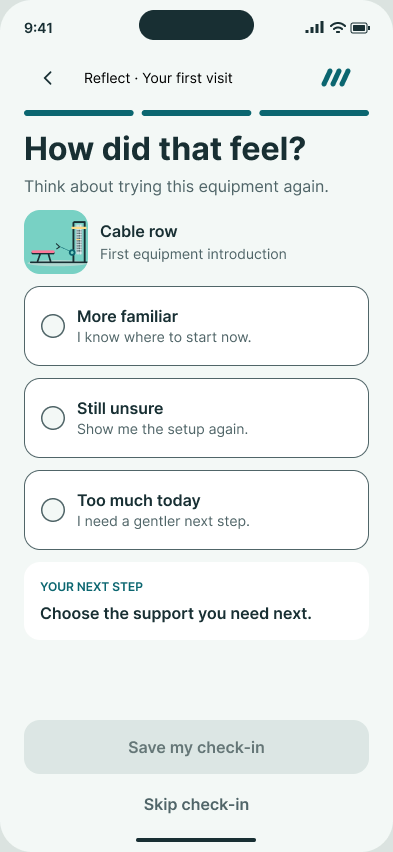Viewport: 393px width, 852px height.
Task: Select the Too much today radio button
Action: (x=53, y=510)
